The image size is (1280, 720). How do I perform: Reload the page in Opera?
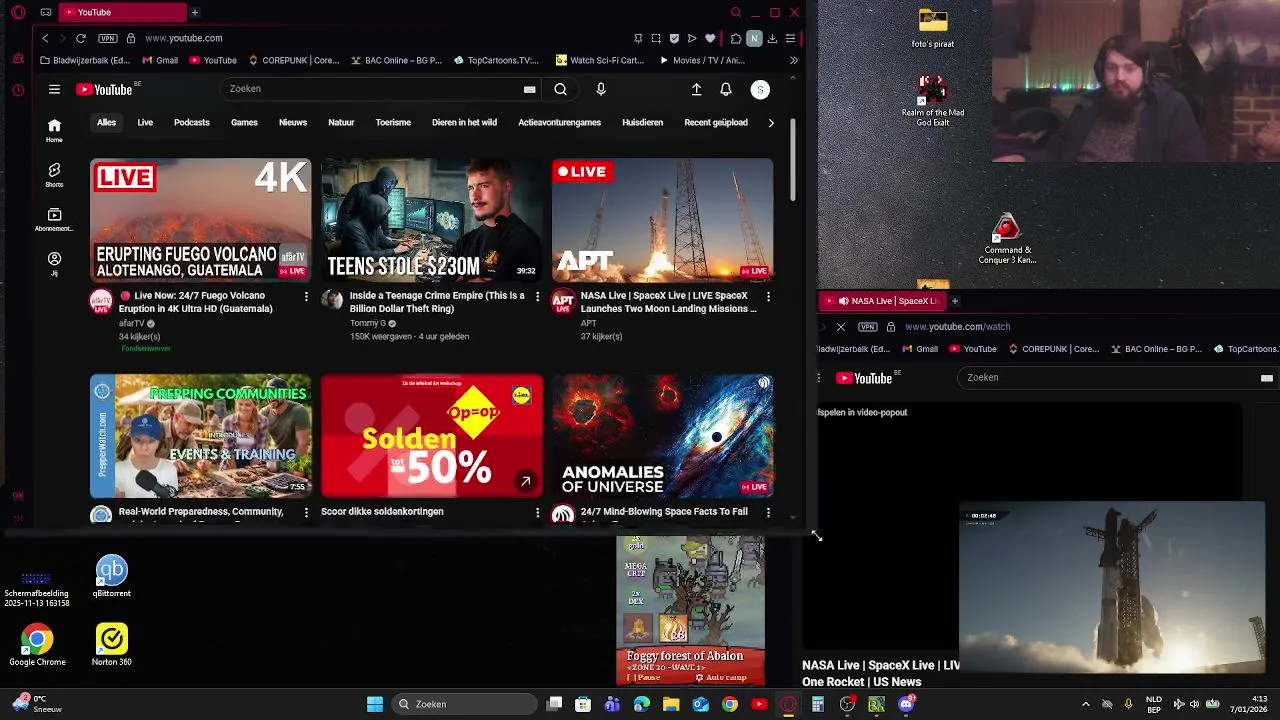(81, 38)
